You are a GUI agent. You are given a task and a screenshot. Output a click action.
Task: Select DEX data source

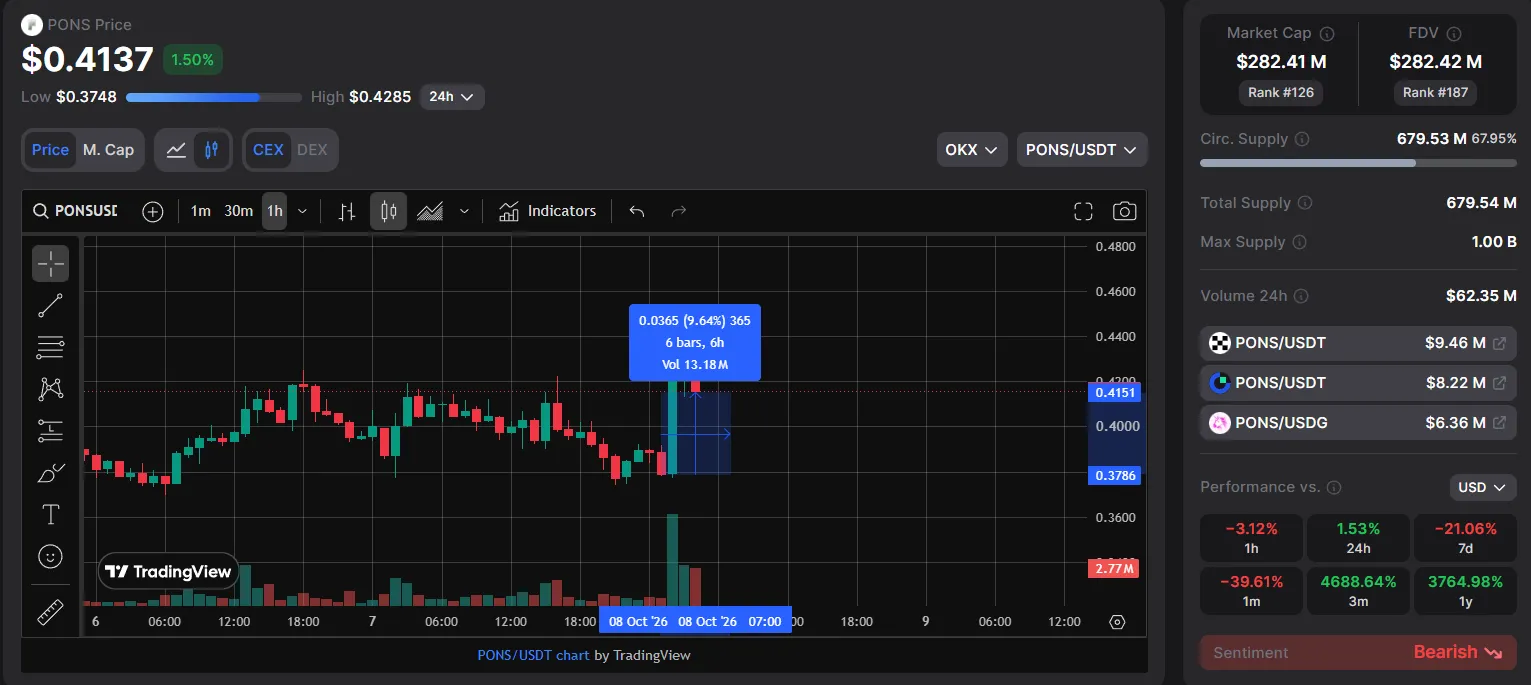point(312,150)
